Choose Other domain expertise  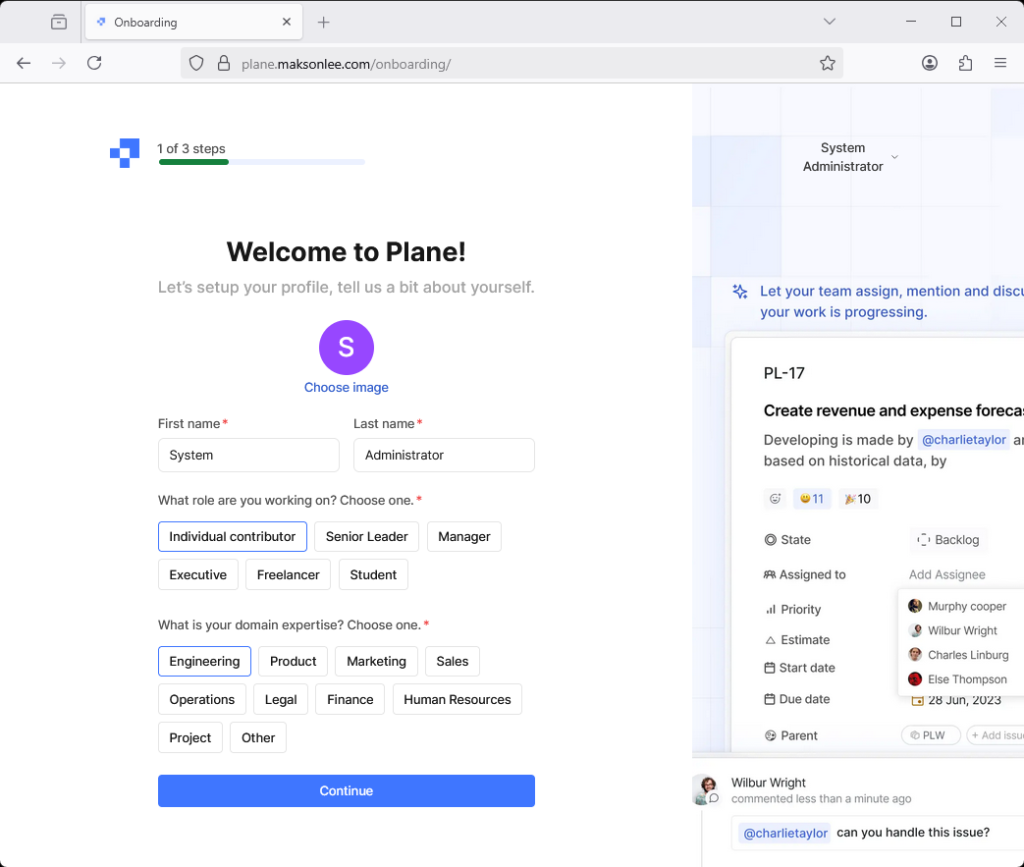pos(258,738)
